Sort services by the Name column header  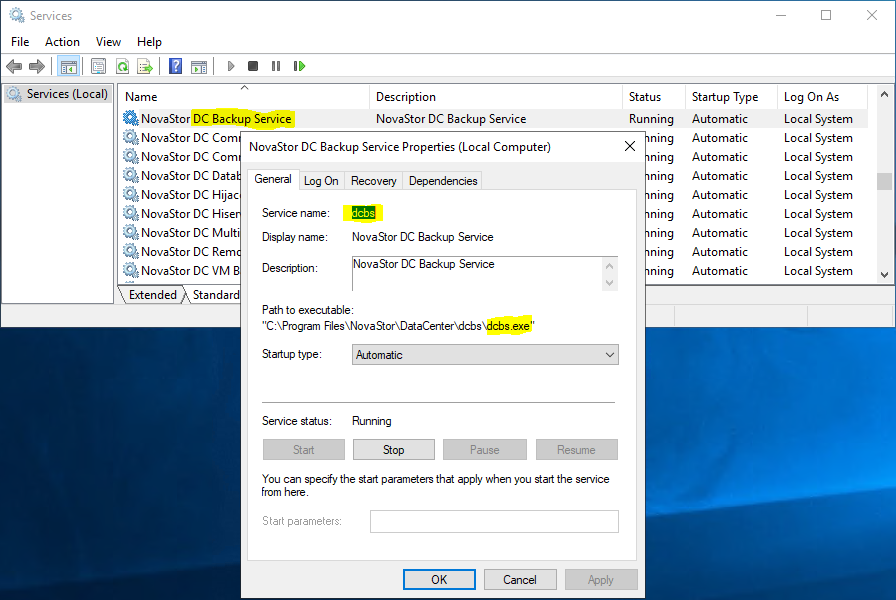(x=244, y=97)
